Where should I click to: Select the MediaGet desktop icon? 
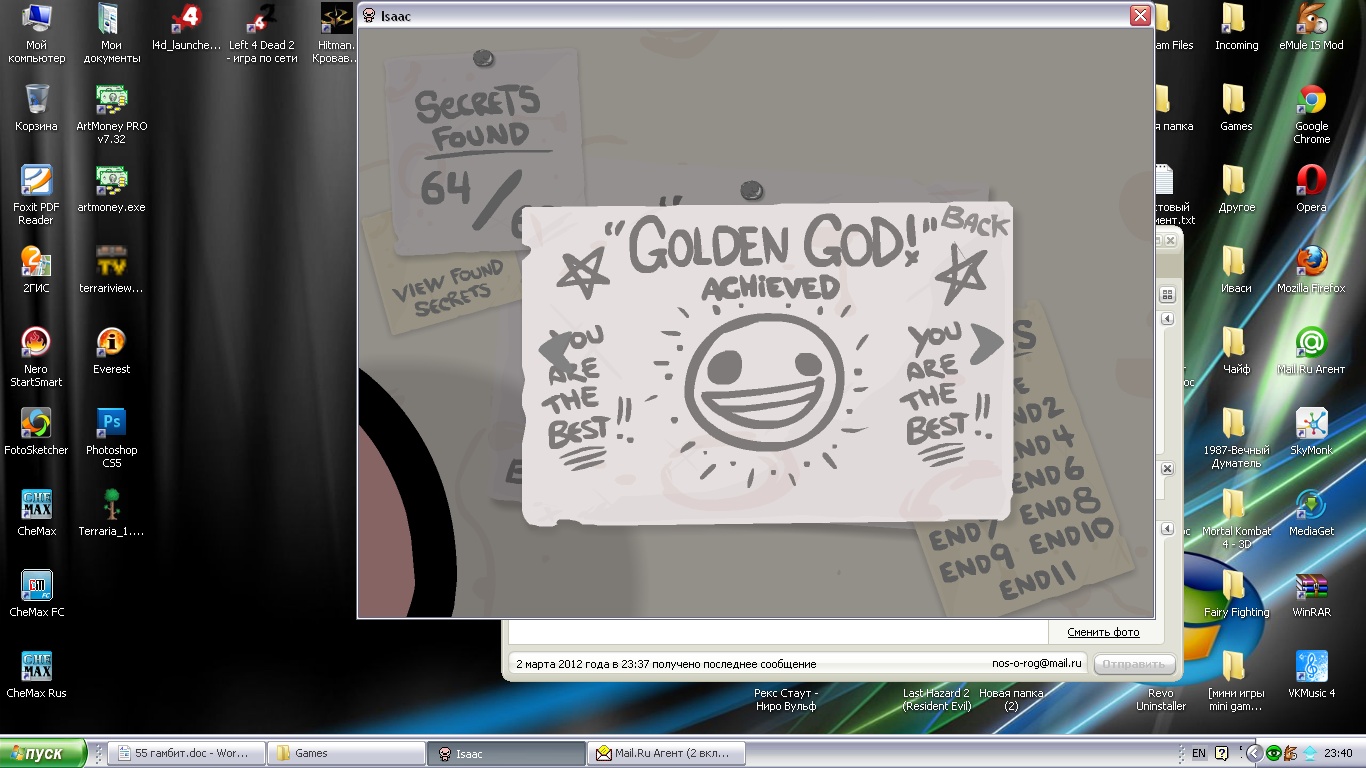(1311, 513)
